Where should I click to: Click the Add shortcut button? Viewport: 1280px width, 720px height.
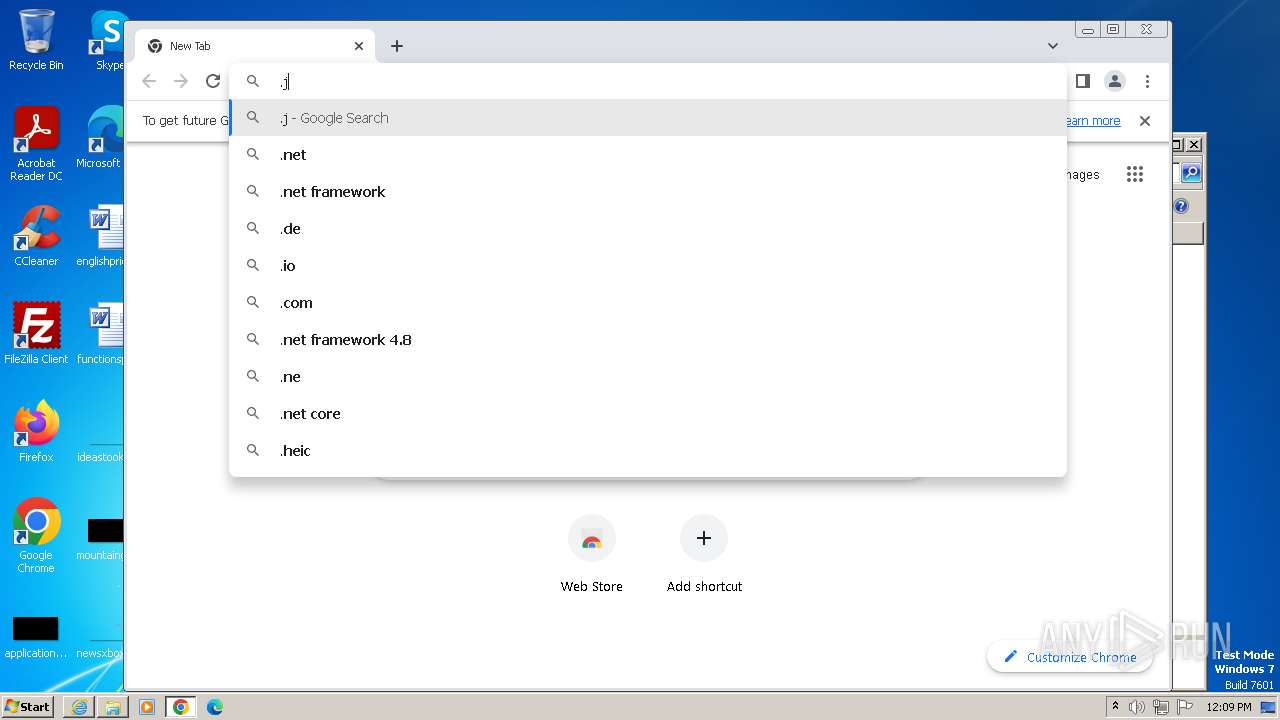coord(704,555)
